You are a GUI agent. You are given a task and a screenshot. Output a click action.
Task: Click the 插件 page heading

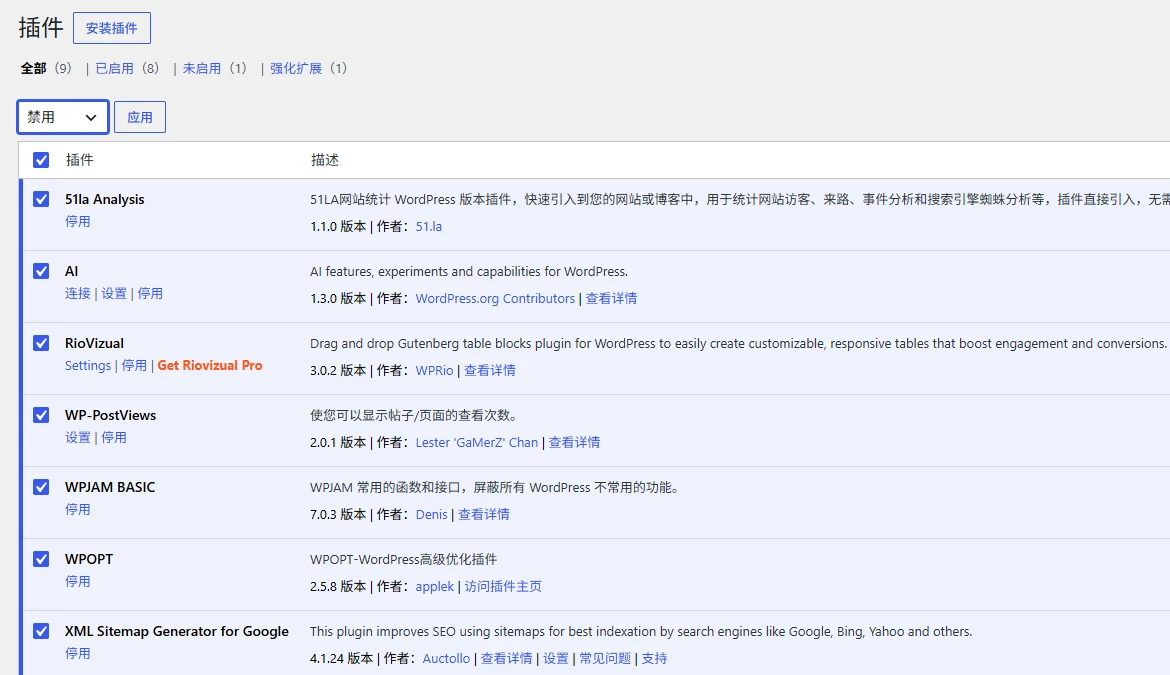41,28
